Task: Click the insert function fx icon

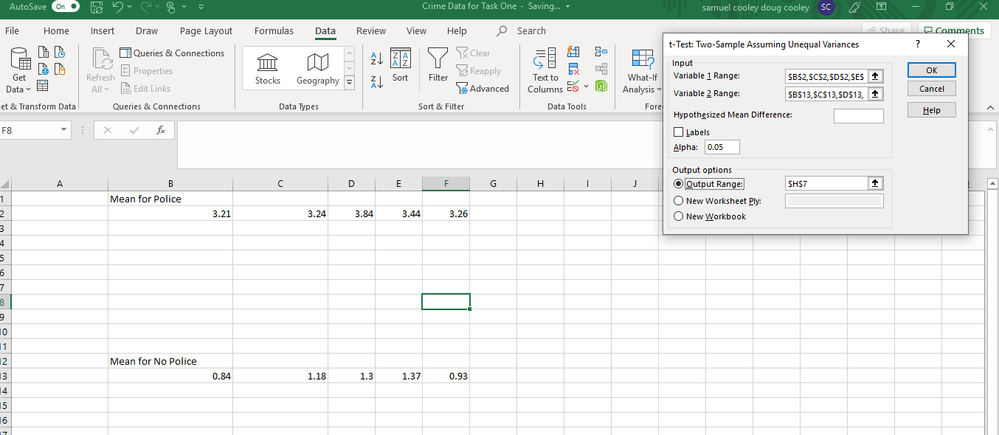Action: point(161,130)
